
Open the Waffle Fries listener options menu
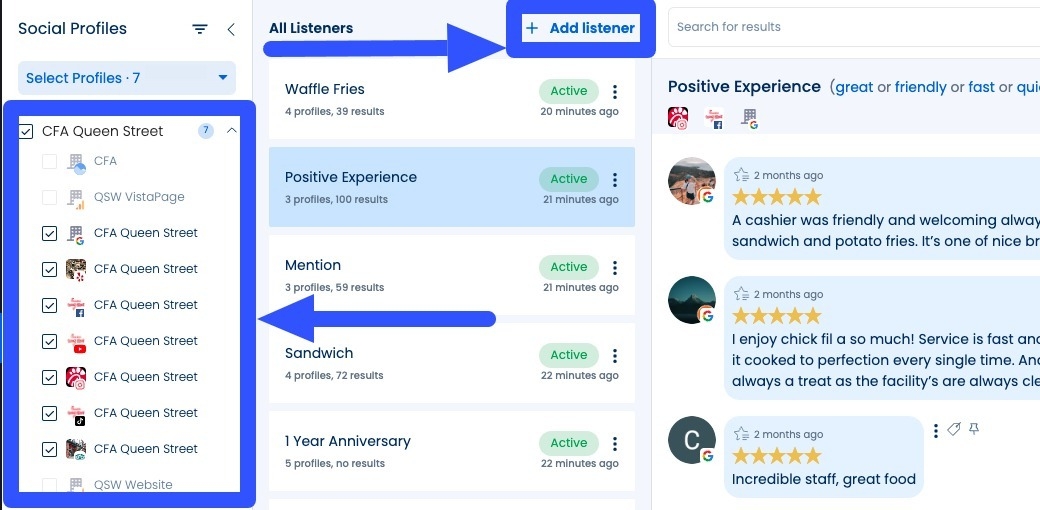point(614,92)
